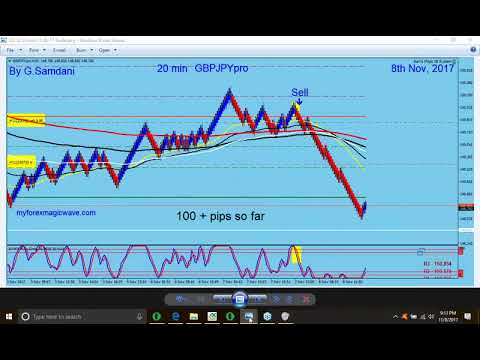Open the Print dropdown menu
480x360 pixels.
[x=37, y=50]
